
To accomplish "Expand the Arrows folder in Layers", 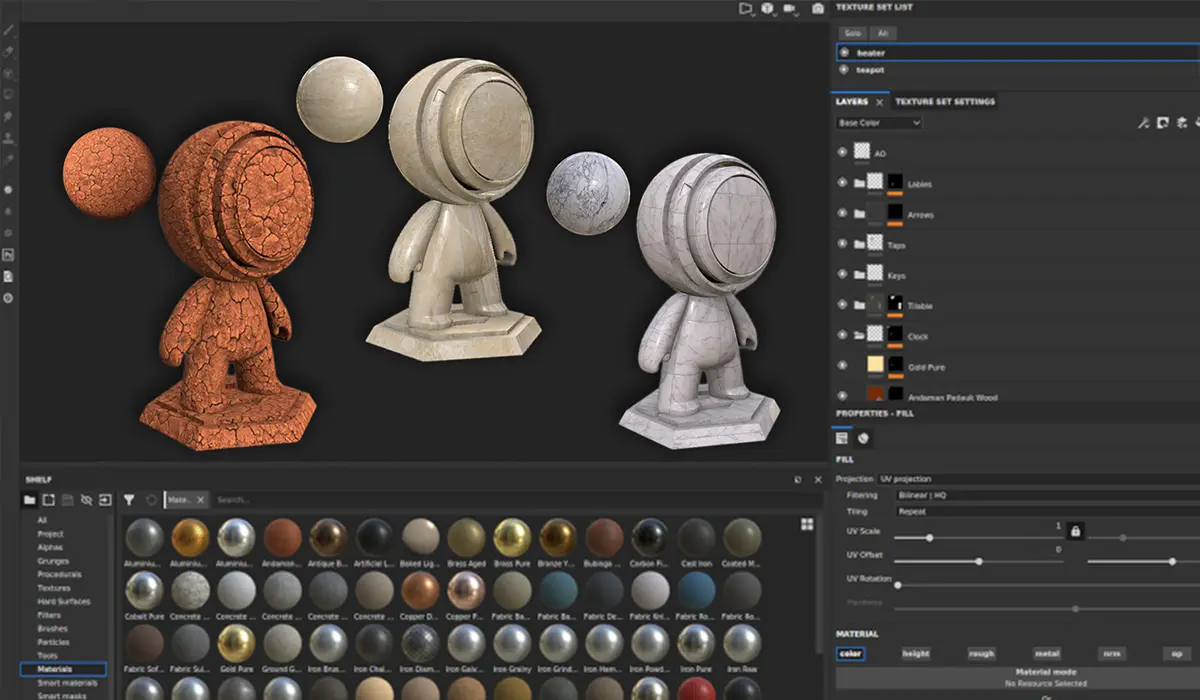I will coord(859,214).
